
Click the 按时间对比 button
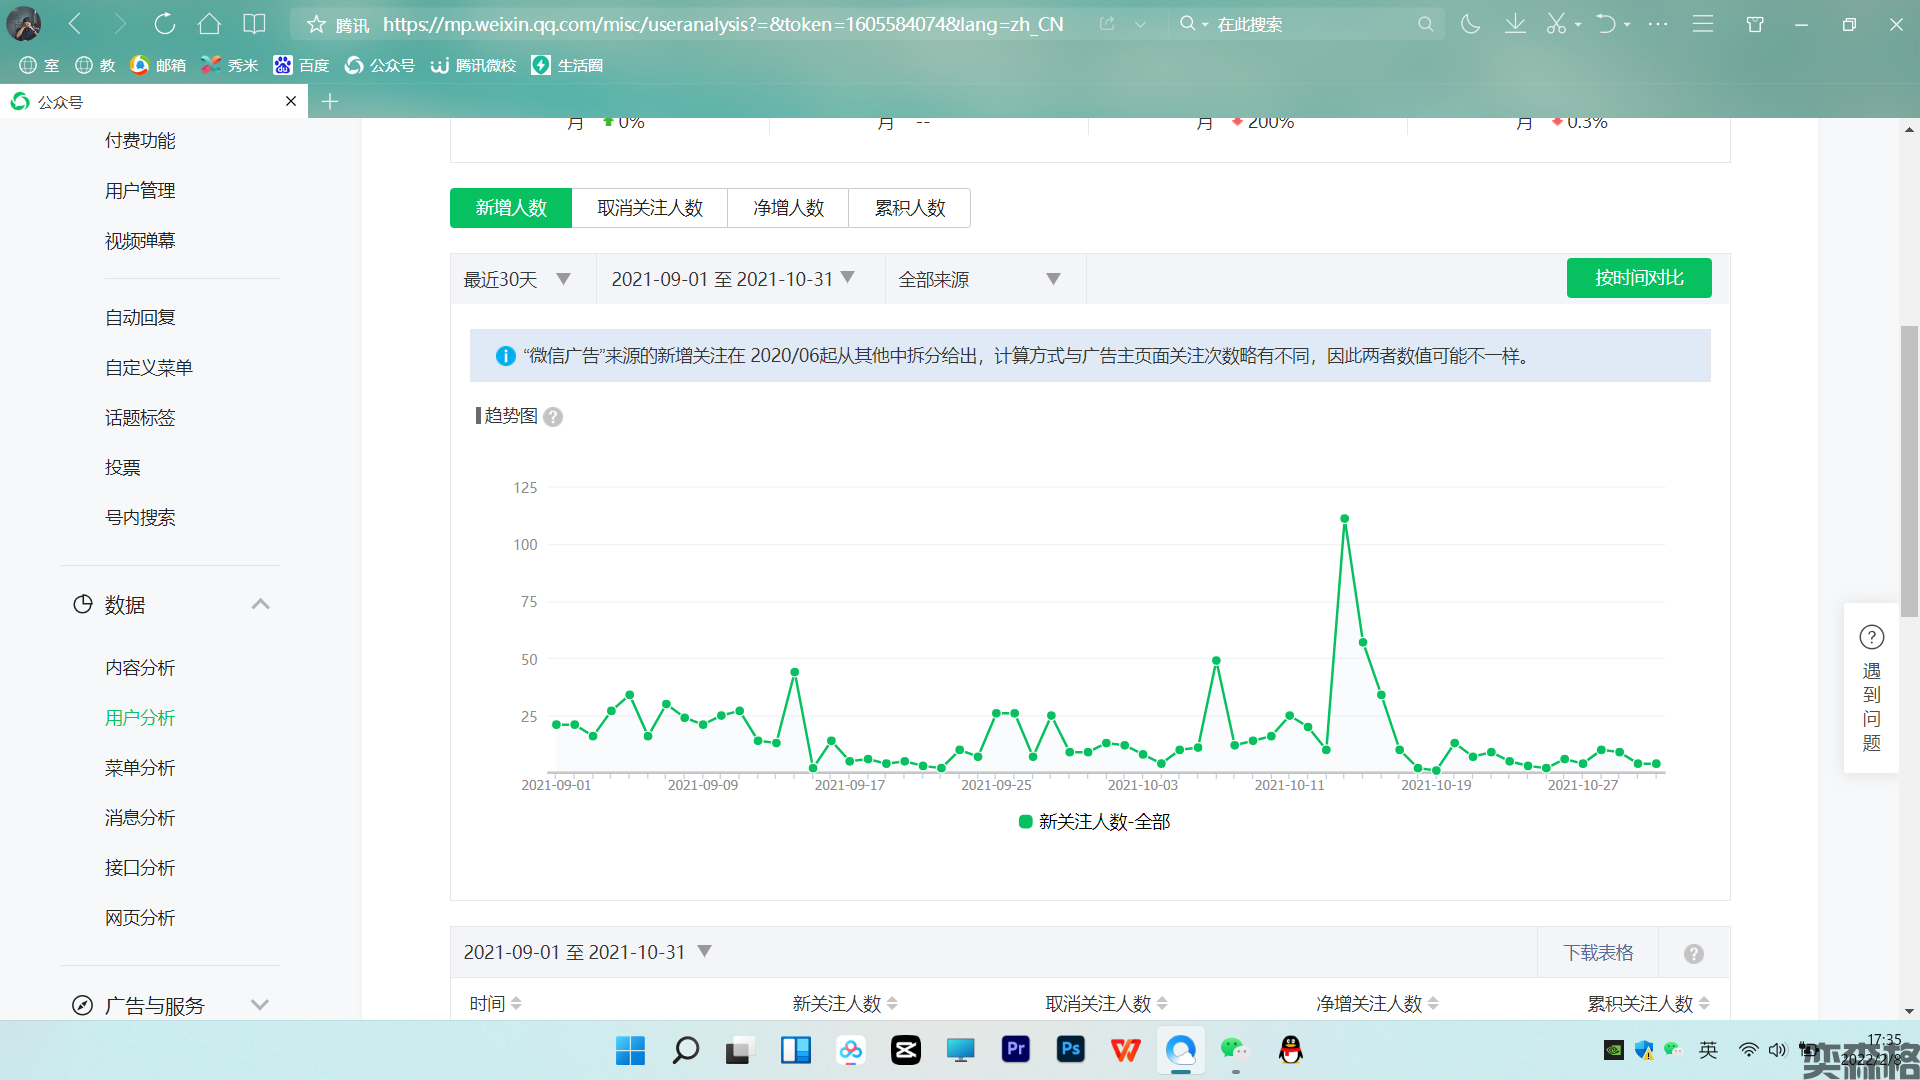(1638, 278)
